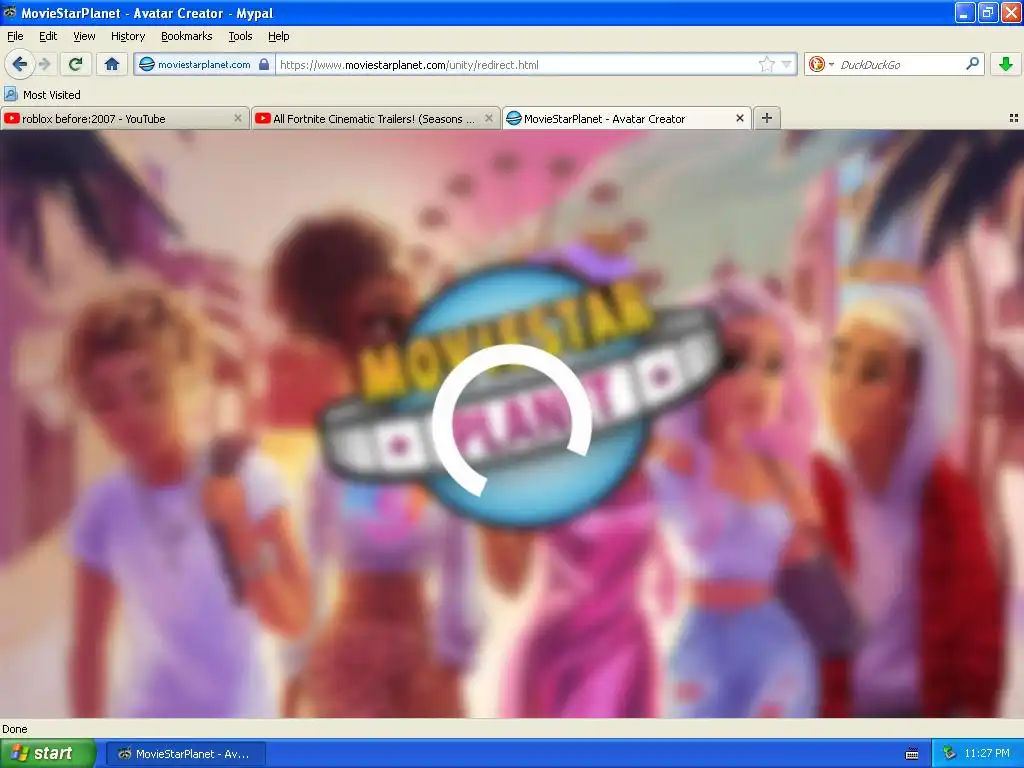Select the MovieStarPlanet taskbar window button
Screen dimensions: 1024x768
[x=185, y=754]
